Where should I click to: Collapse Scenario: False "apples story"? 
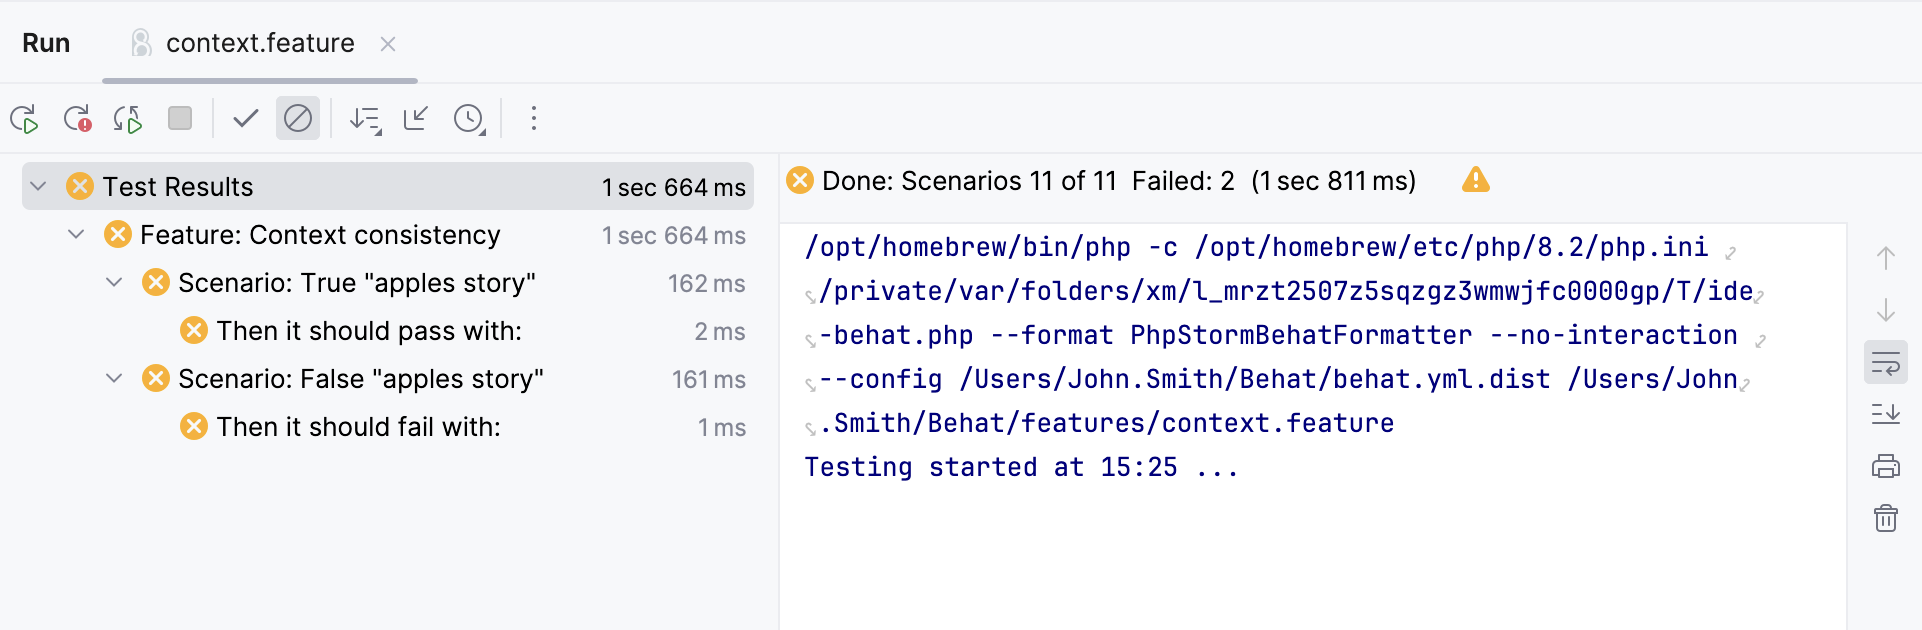[x=115, y=379]
